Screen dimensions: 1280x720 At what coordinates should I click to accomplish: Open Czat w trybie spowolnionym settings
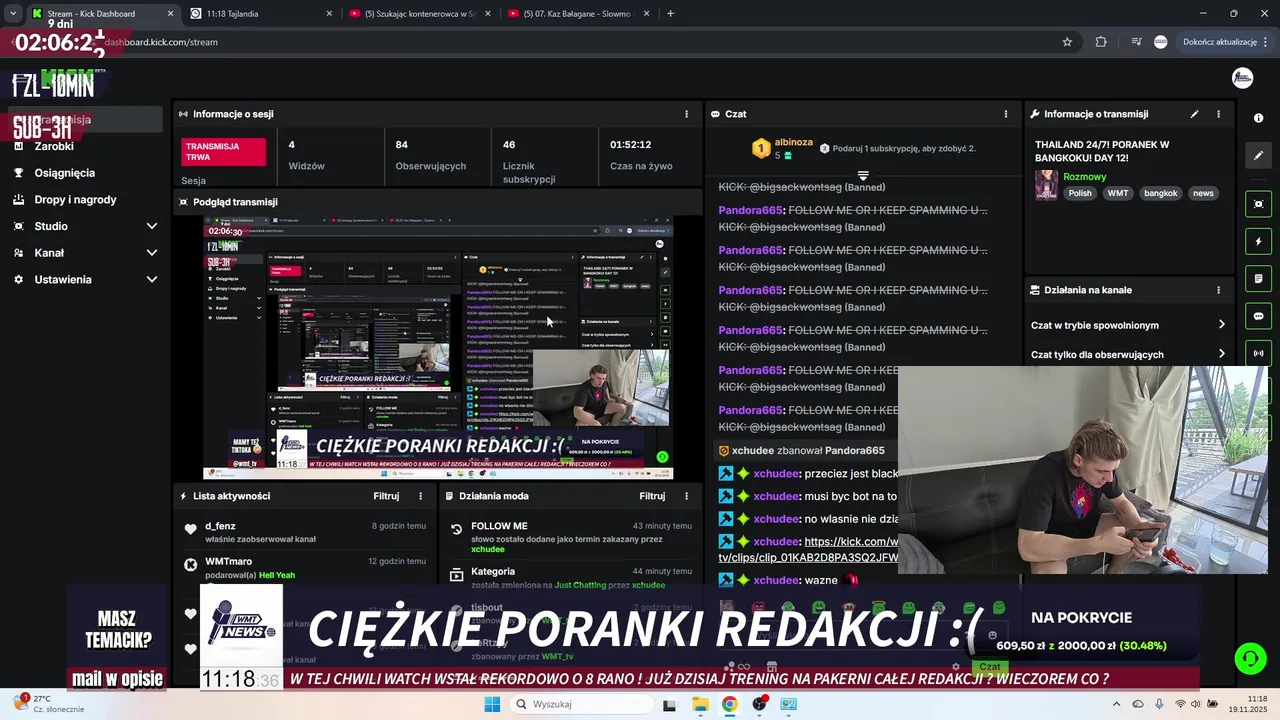tap(1128, 325)
